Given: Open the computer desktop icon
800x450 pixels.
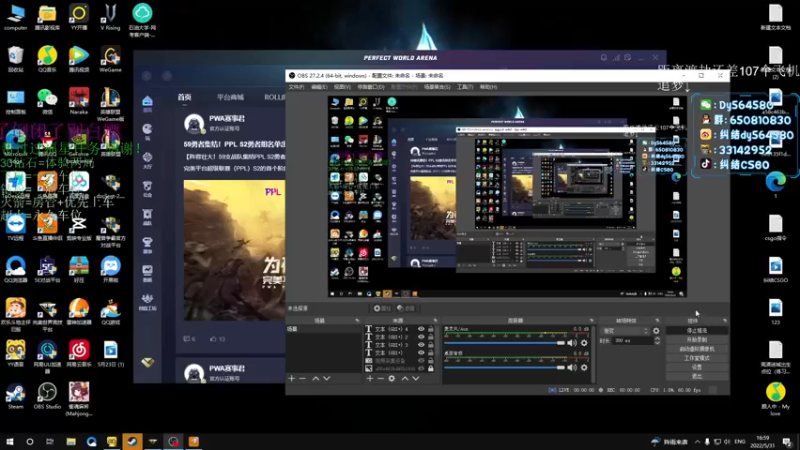Looking at the screenshot, I should [x=15, y=17].
